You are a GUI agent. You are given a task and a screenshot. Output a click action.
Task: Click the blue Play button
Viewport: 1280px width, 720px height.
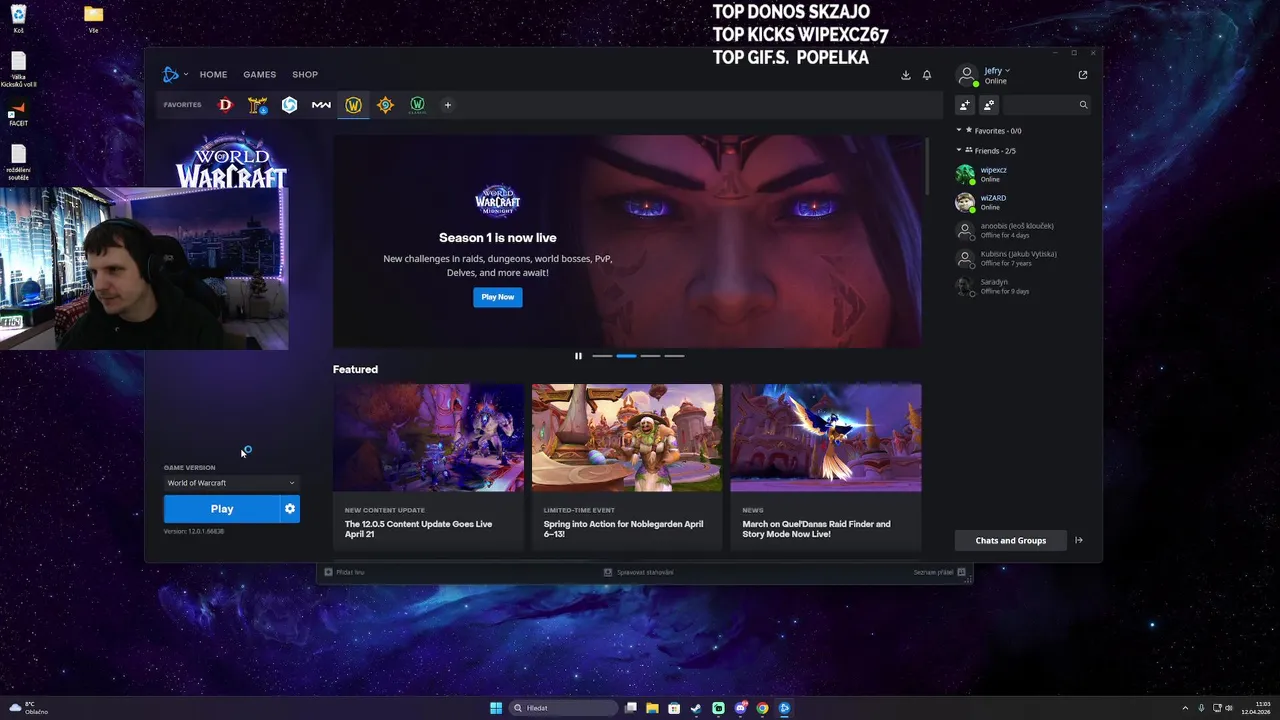tap(222, 509)
